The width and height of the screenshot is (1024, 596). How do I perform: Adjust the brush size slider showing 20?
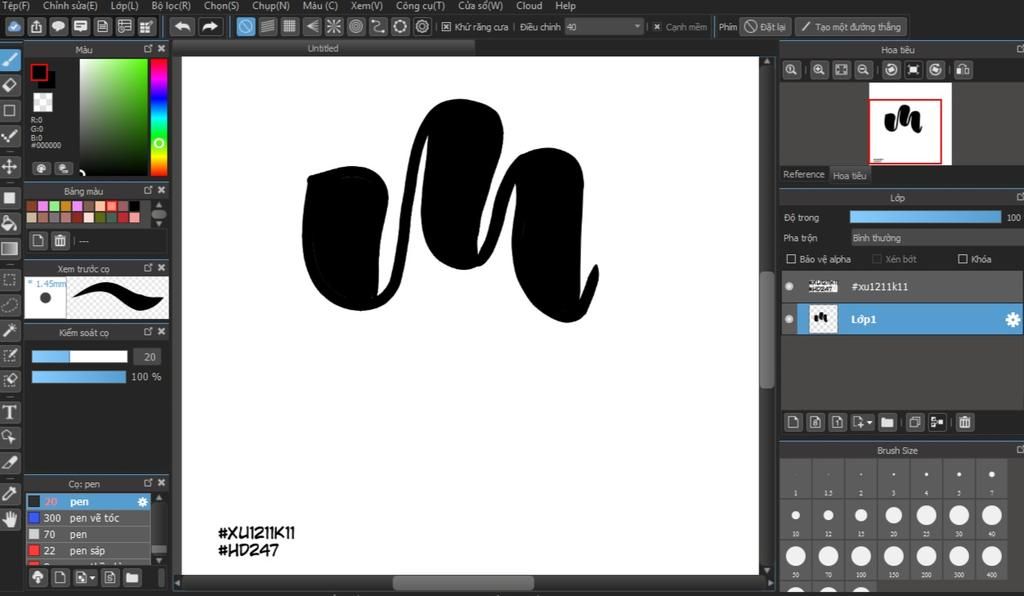(x=80, y=356)
